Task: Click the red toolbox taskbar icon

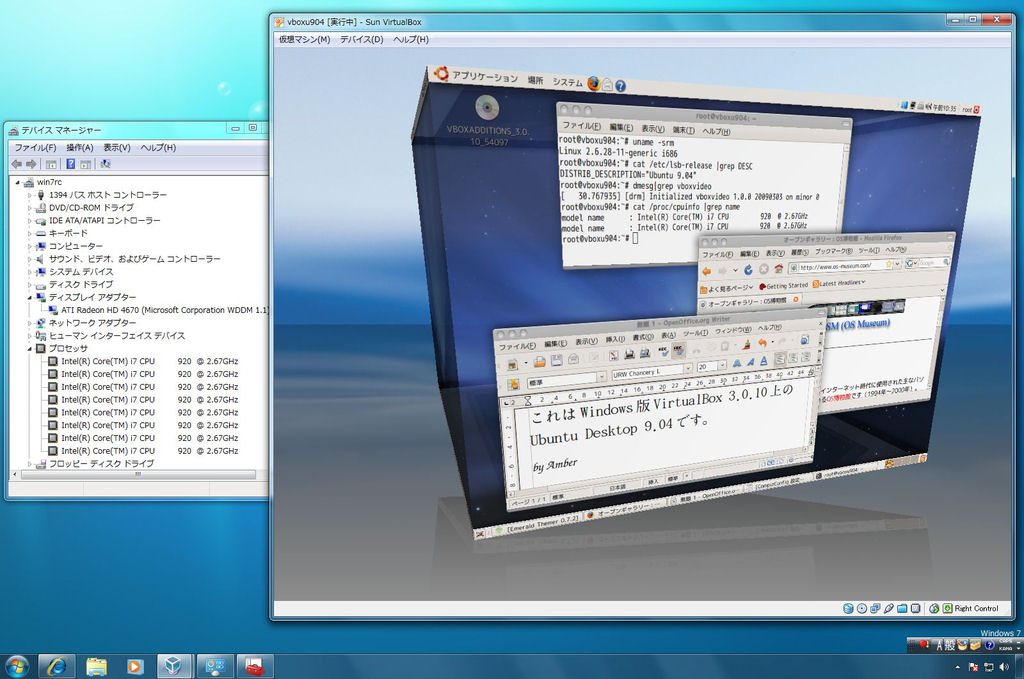Action: (254, 667)
